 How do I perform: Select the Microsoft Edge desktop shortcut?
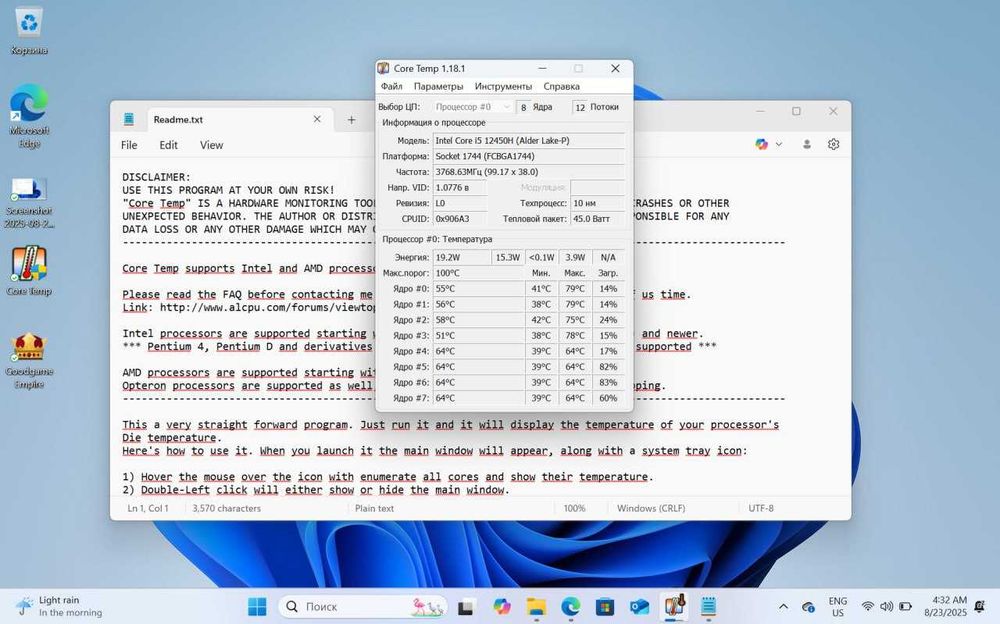[x=29, y=116]
